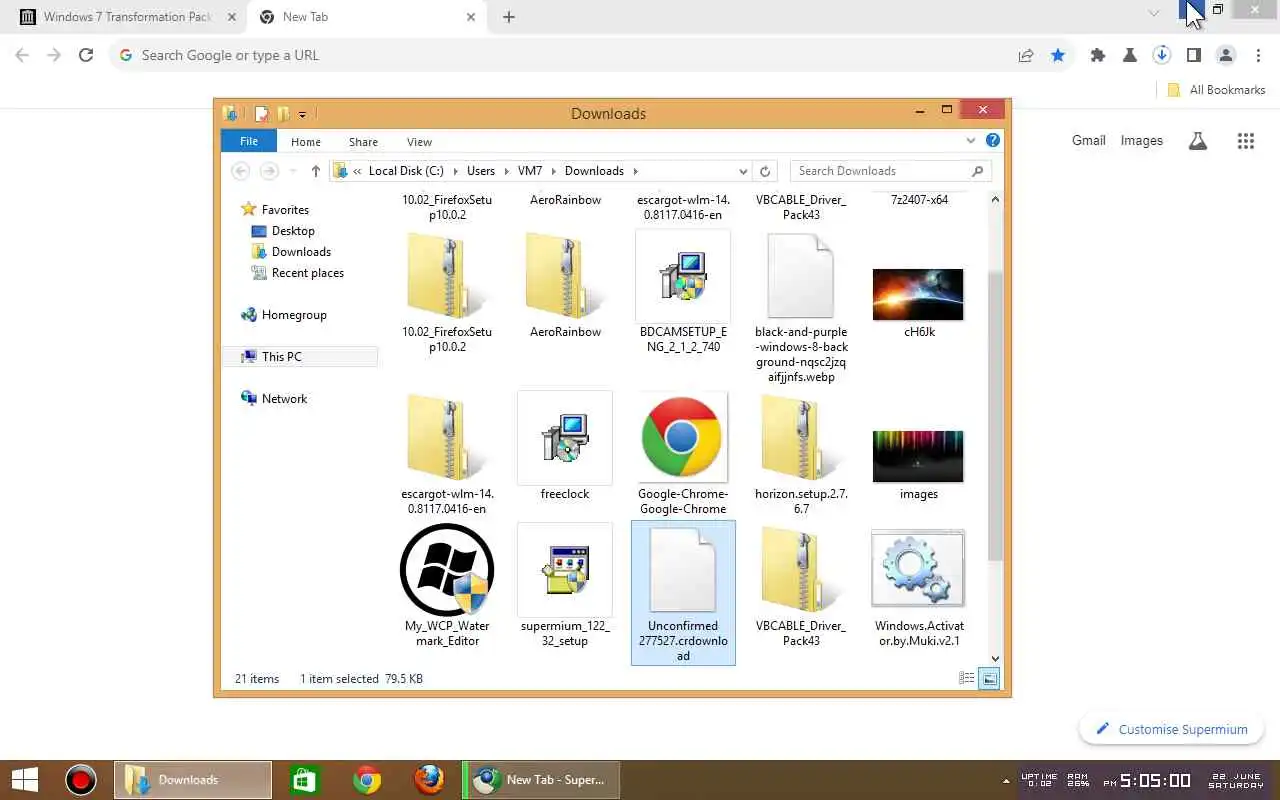1280x800 pixels.
Task: Open recent locations dropdown arrow
Action: (292, 171)
